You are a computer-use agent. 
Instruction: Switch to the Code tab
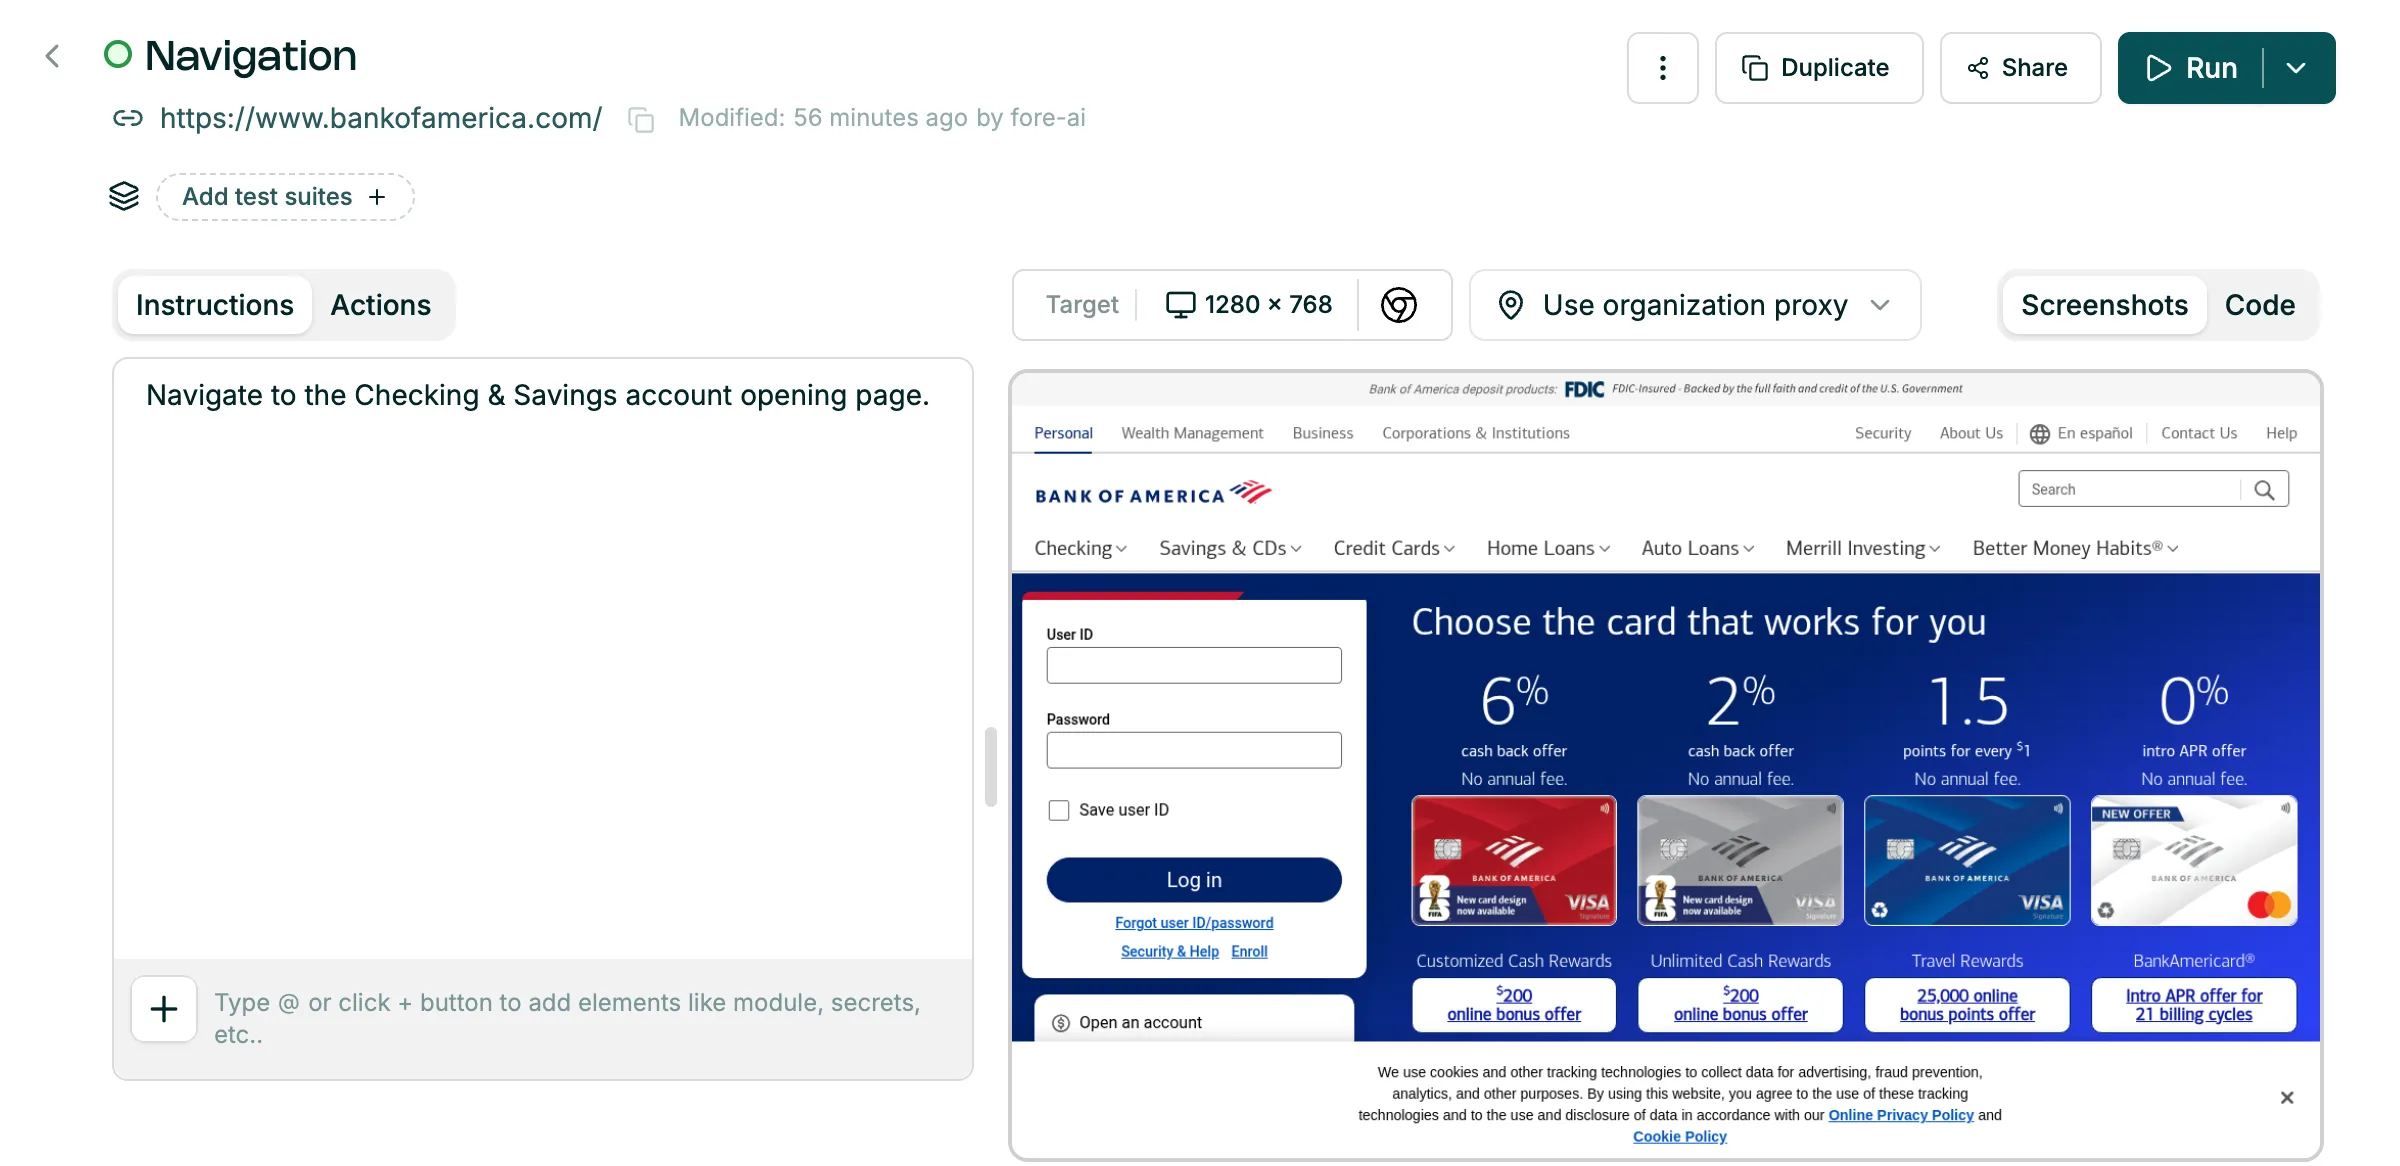[2260, 305]
